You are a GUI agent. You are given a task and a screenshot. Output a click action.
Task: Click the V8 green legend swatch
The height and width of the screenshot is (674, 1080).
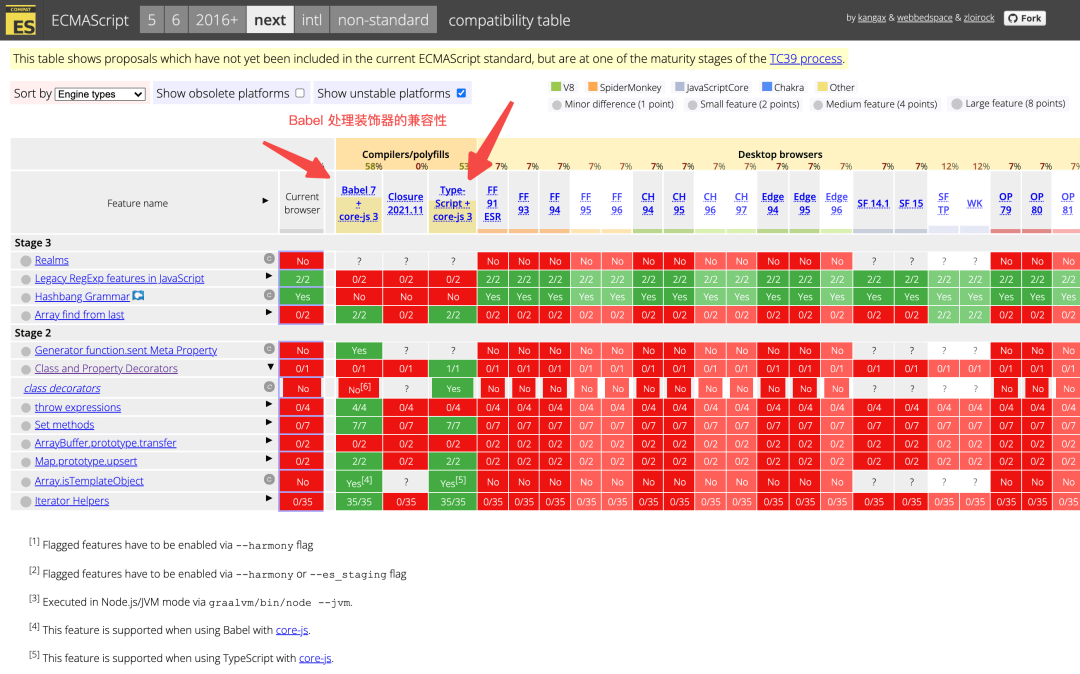tap(556, 87)
